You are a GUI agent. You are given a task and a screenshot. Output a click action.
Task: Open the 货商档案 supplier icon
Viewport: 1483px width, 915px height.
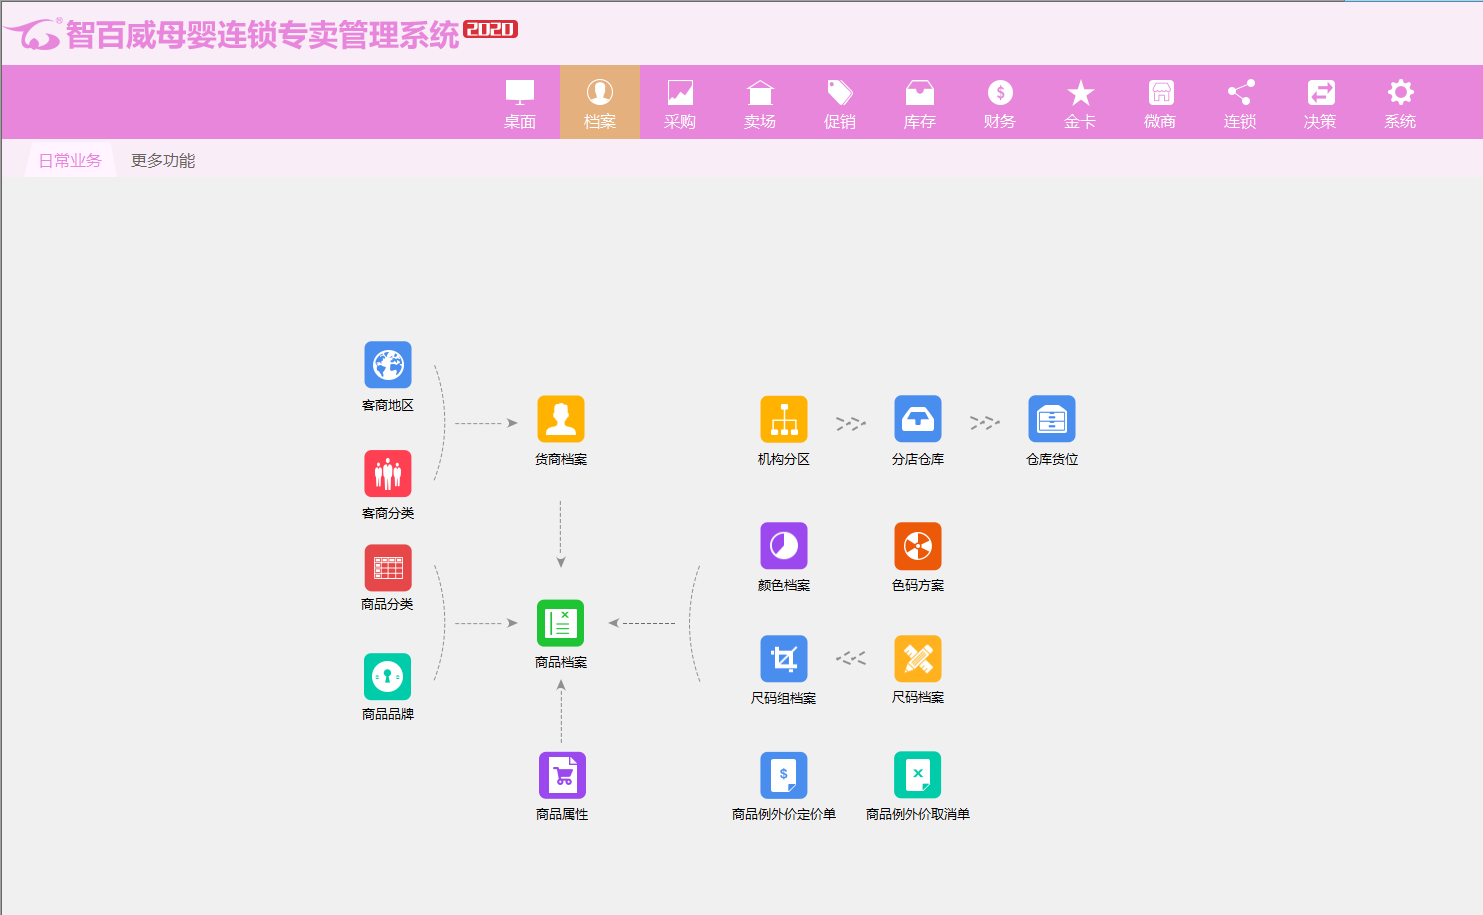click(x=560, y=419)
